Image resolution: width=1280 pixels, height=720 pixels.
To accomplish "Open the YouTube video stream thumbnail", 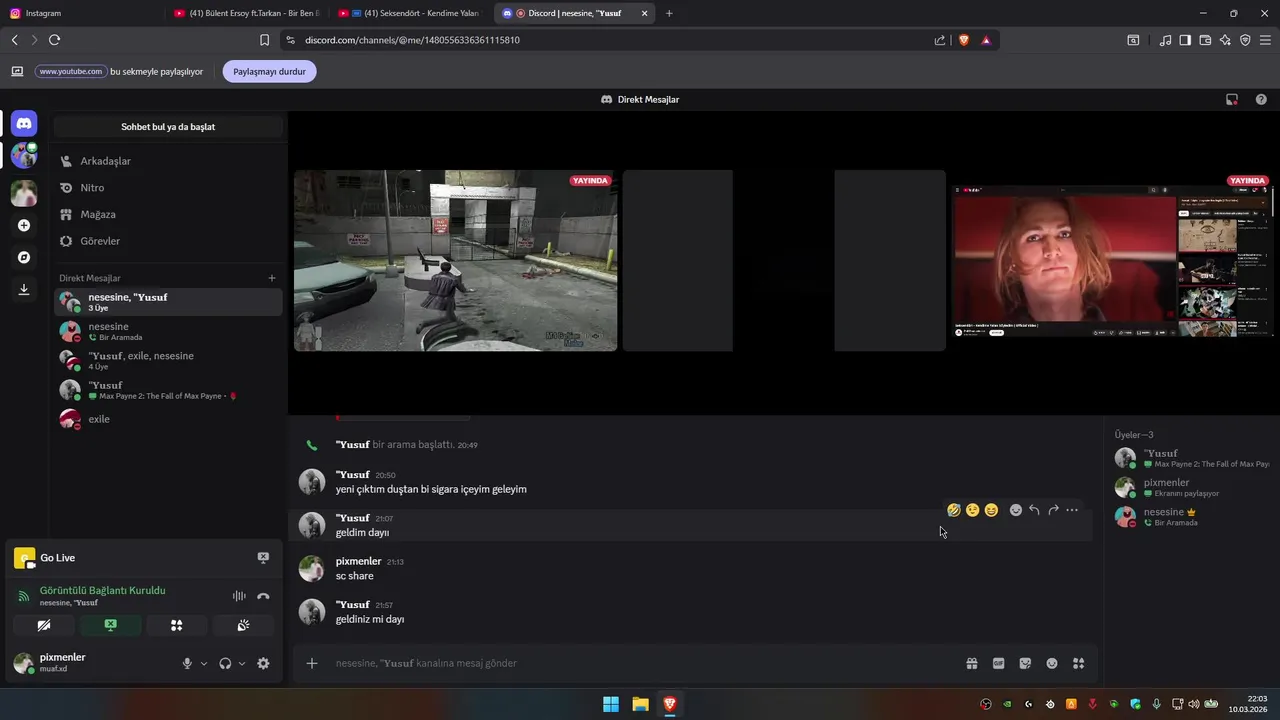I will [x=1112, y=261].
